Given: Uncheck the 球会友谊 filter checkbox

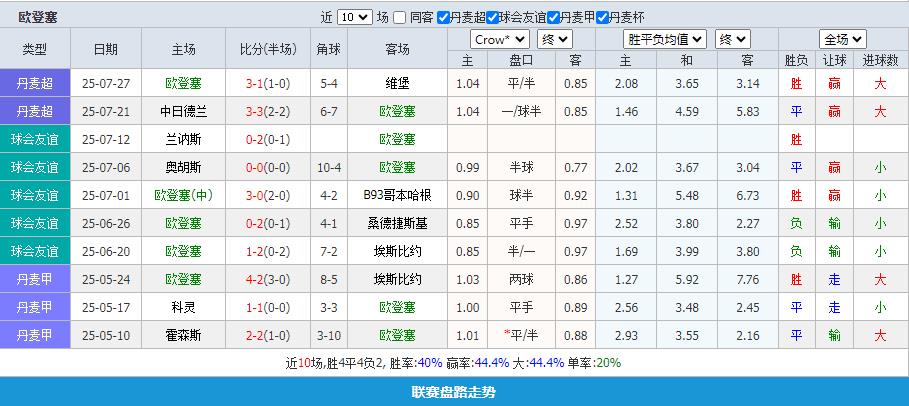Looking at the screenshot, I should click(492, 17).
